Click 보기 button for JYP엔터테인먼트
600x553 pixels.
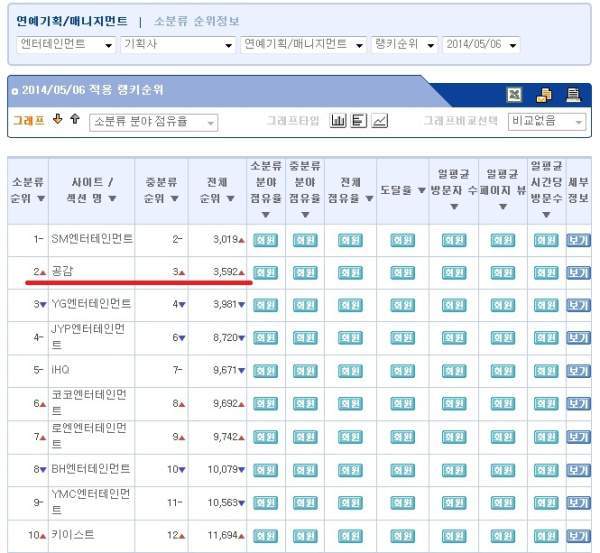[578, 338]
